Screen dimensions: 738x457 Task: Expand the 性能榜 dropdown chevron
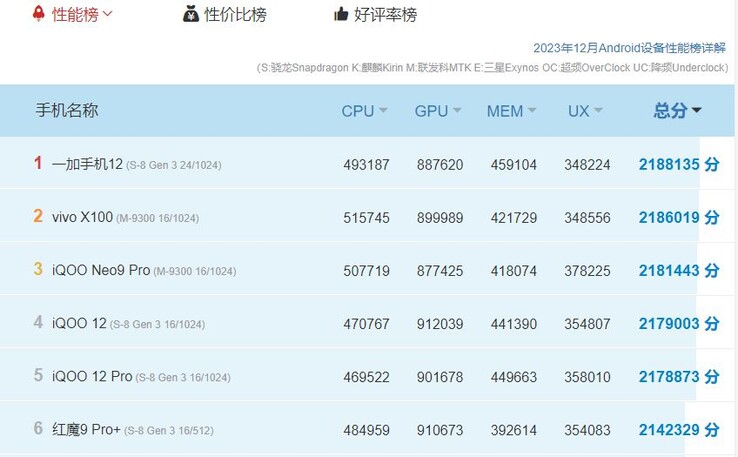108,14
